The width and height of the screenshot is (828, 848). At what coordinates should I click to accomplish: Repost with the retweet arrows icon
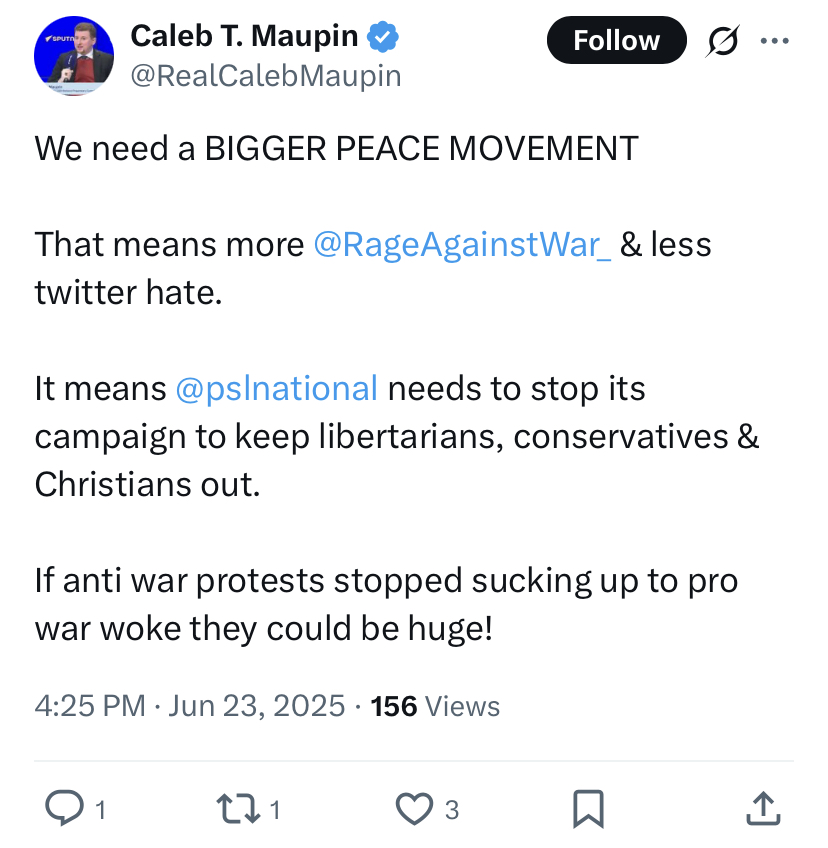pos(237,809)
